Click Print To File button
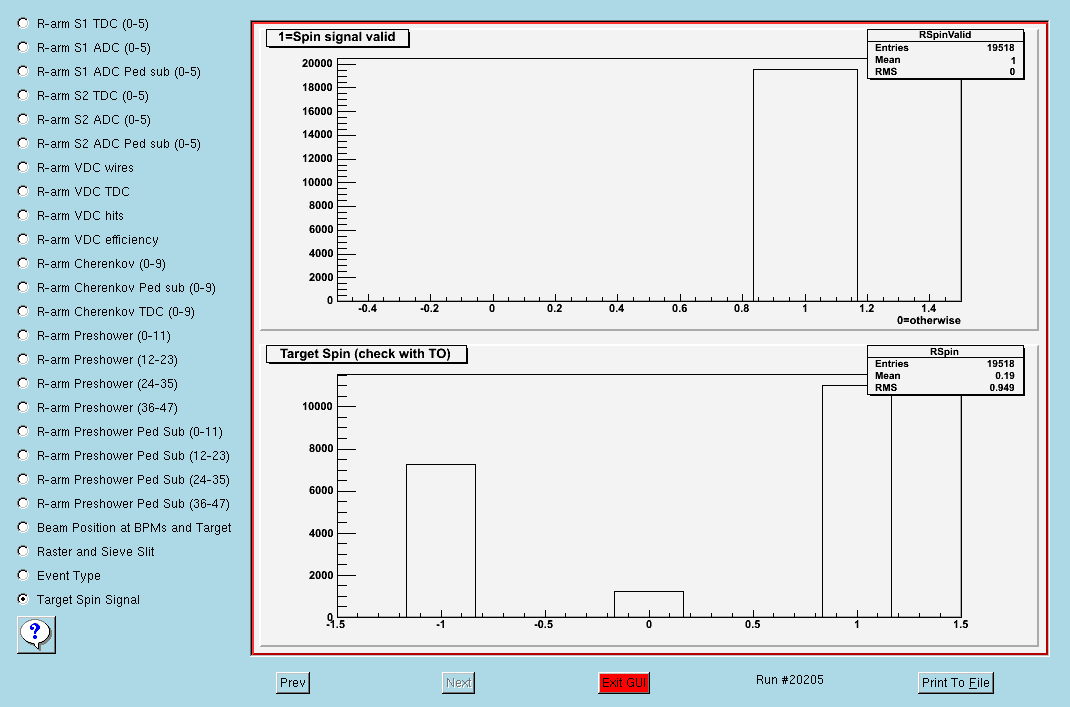Viewport: 1070px width, 707px height. [955, 682]
